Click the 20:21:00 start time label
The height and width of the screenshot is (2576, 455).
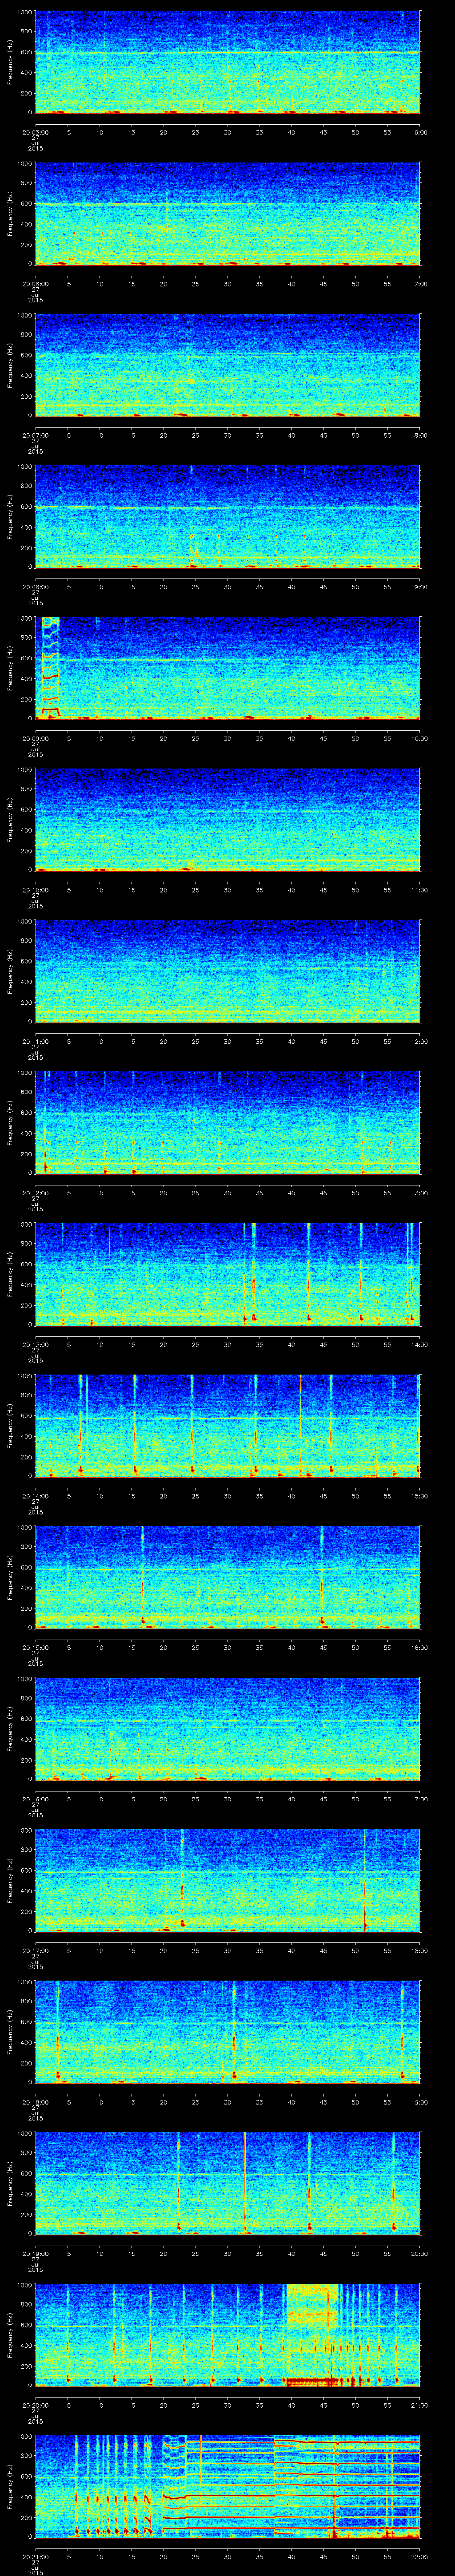point(35,2556)
